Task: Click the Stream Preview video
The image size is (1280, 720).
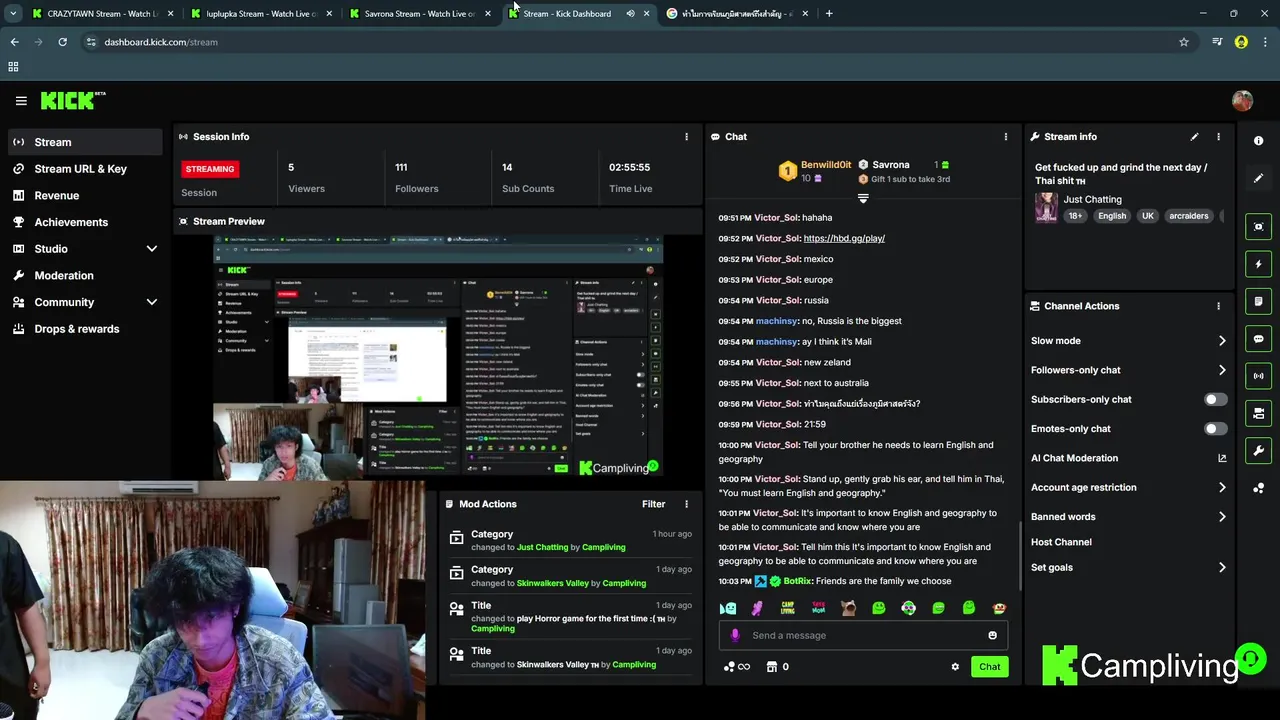Action: pos(437,358)
